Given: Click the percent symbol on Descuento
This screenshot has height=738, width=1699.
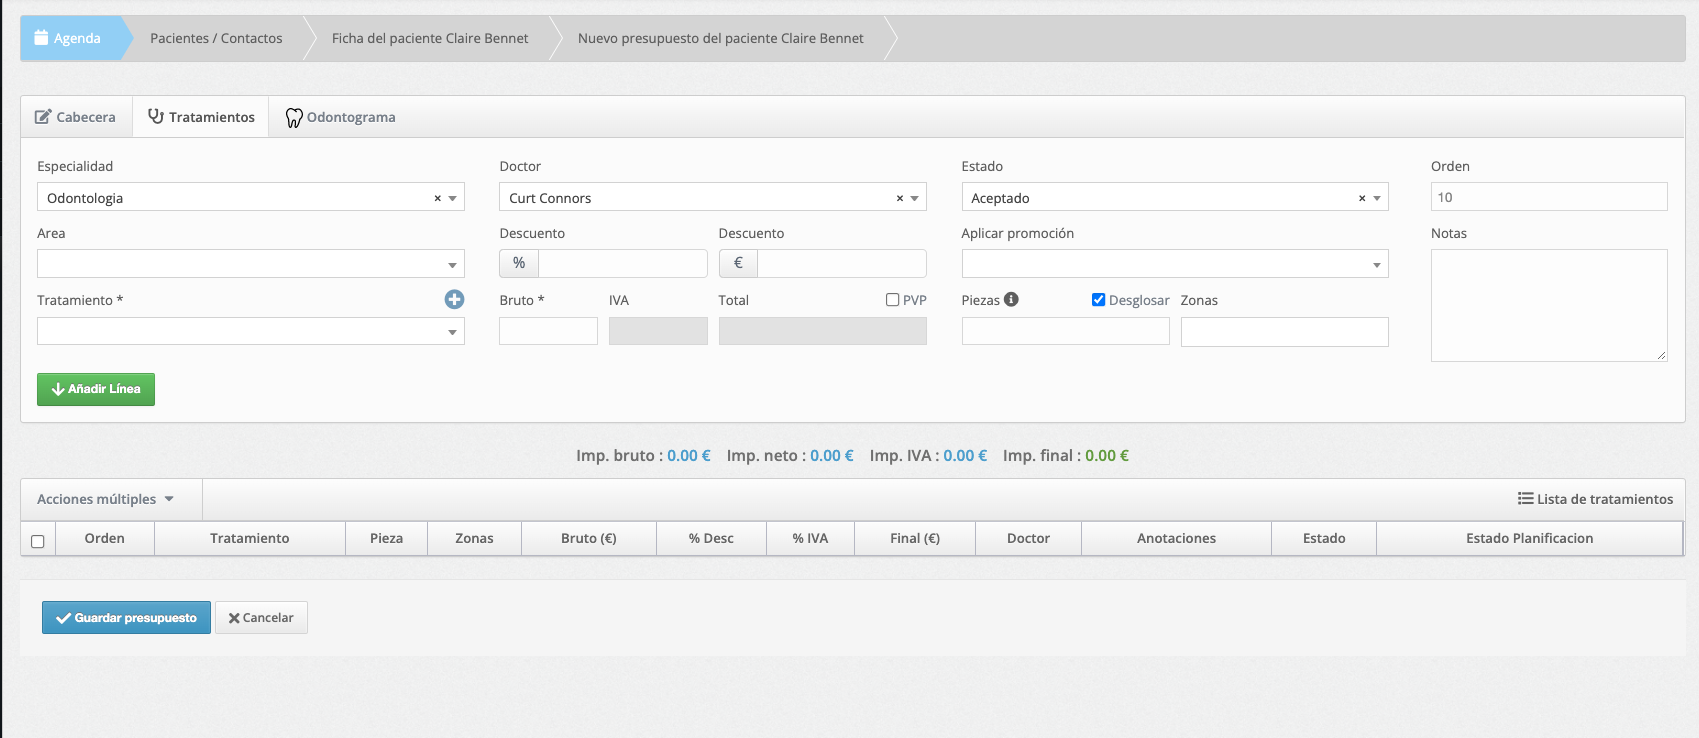Looking at the screenshot, I should pyautogui.click(x=519, y=263).
